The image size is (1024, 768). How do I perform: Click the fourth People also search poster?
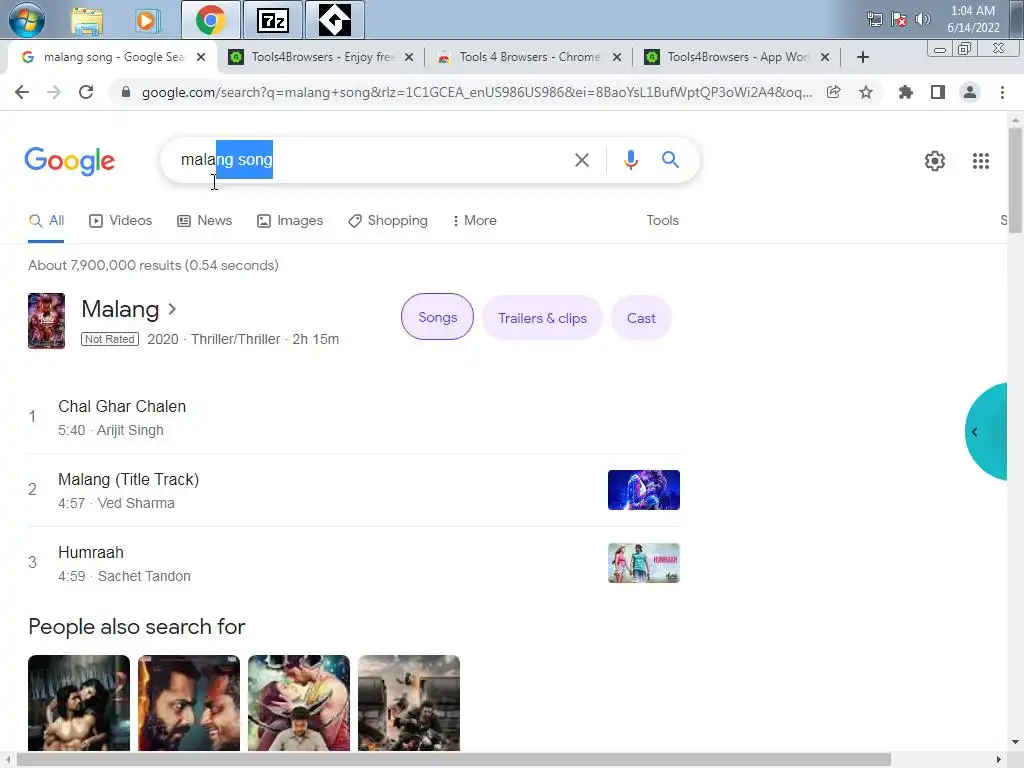409,703
